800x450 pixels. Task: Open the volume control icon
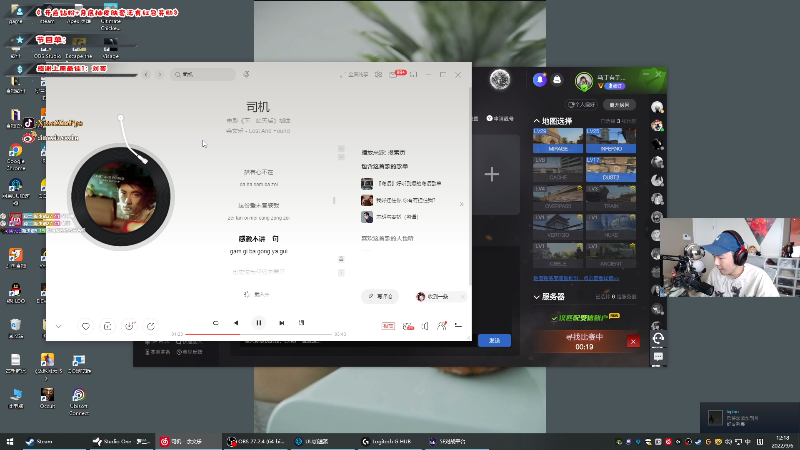(425, 326)
